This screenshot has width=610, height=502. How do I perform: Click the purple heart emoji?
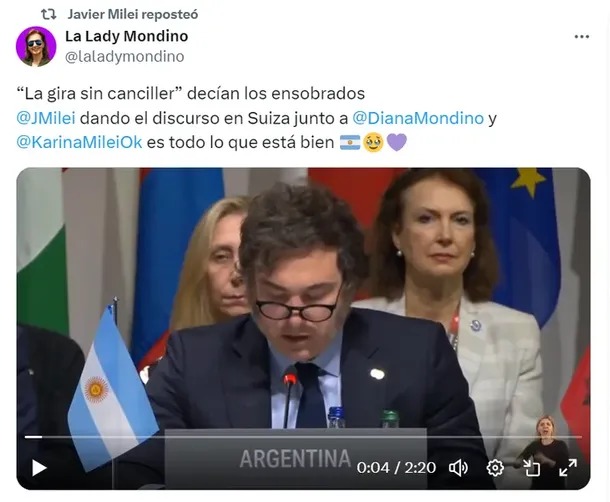pyautogui.click(x=396, y=142)
